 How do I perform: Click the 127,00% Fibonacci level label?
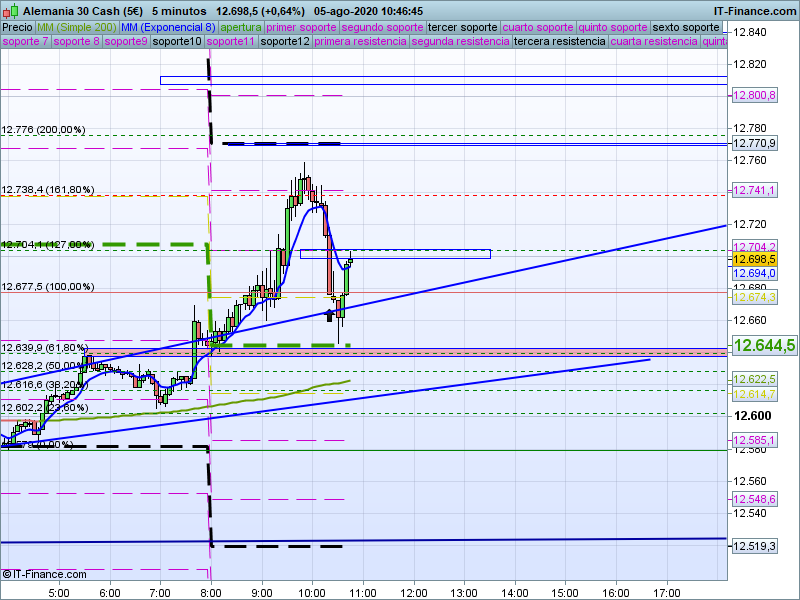(47, 244)
